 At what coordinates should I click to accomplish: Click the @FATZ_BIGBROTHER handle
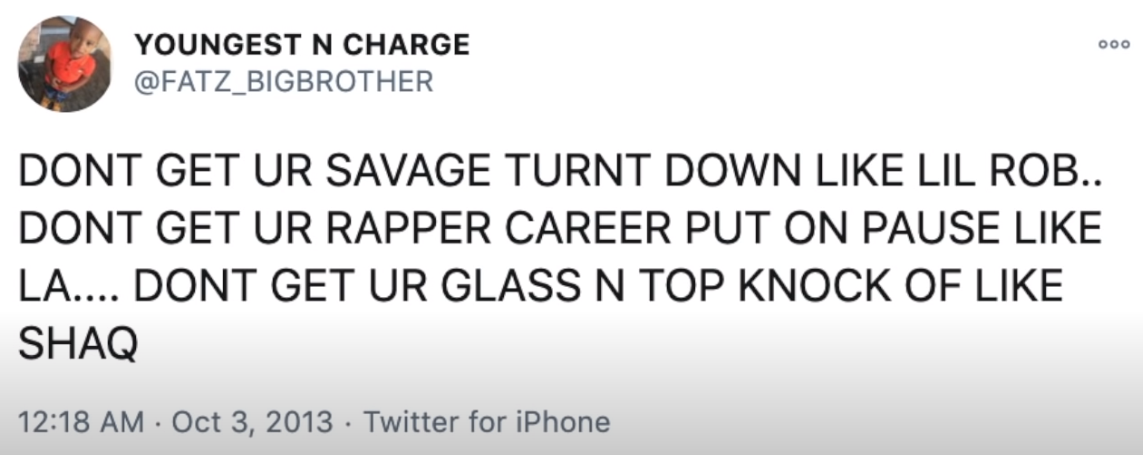tap(284, 81)
